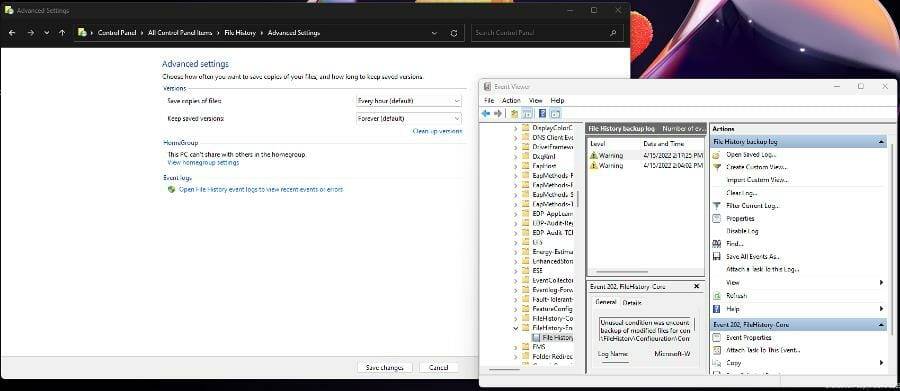Click the shield icon beside Open File History event logs
900x391 pixels.
[171, 189]
